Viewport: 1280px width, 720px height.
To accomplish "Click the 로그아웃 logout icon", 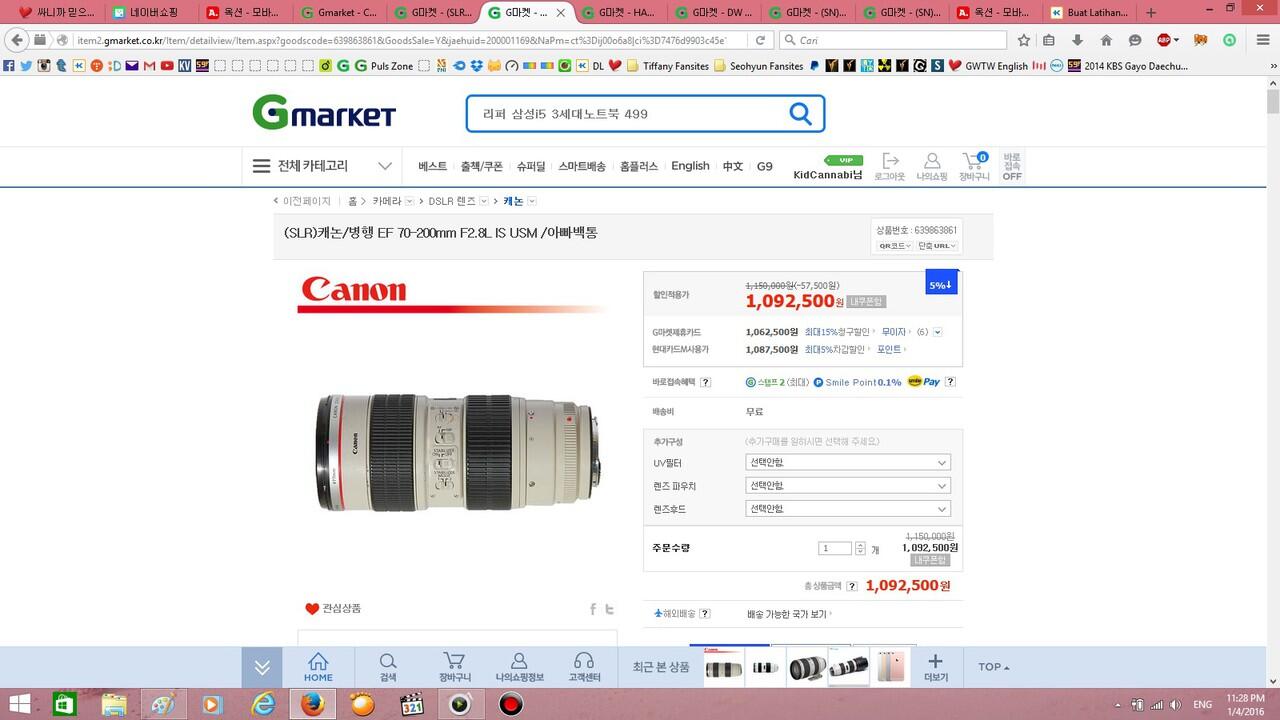I will coord(890,167).
